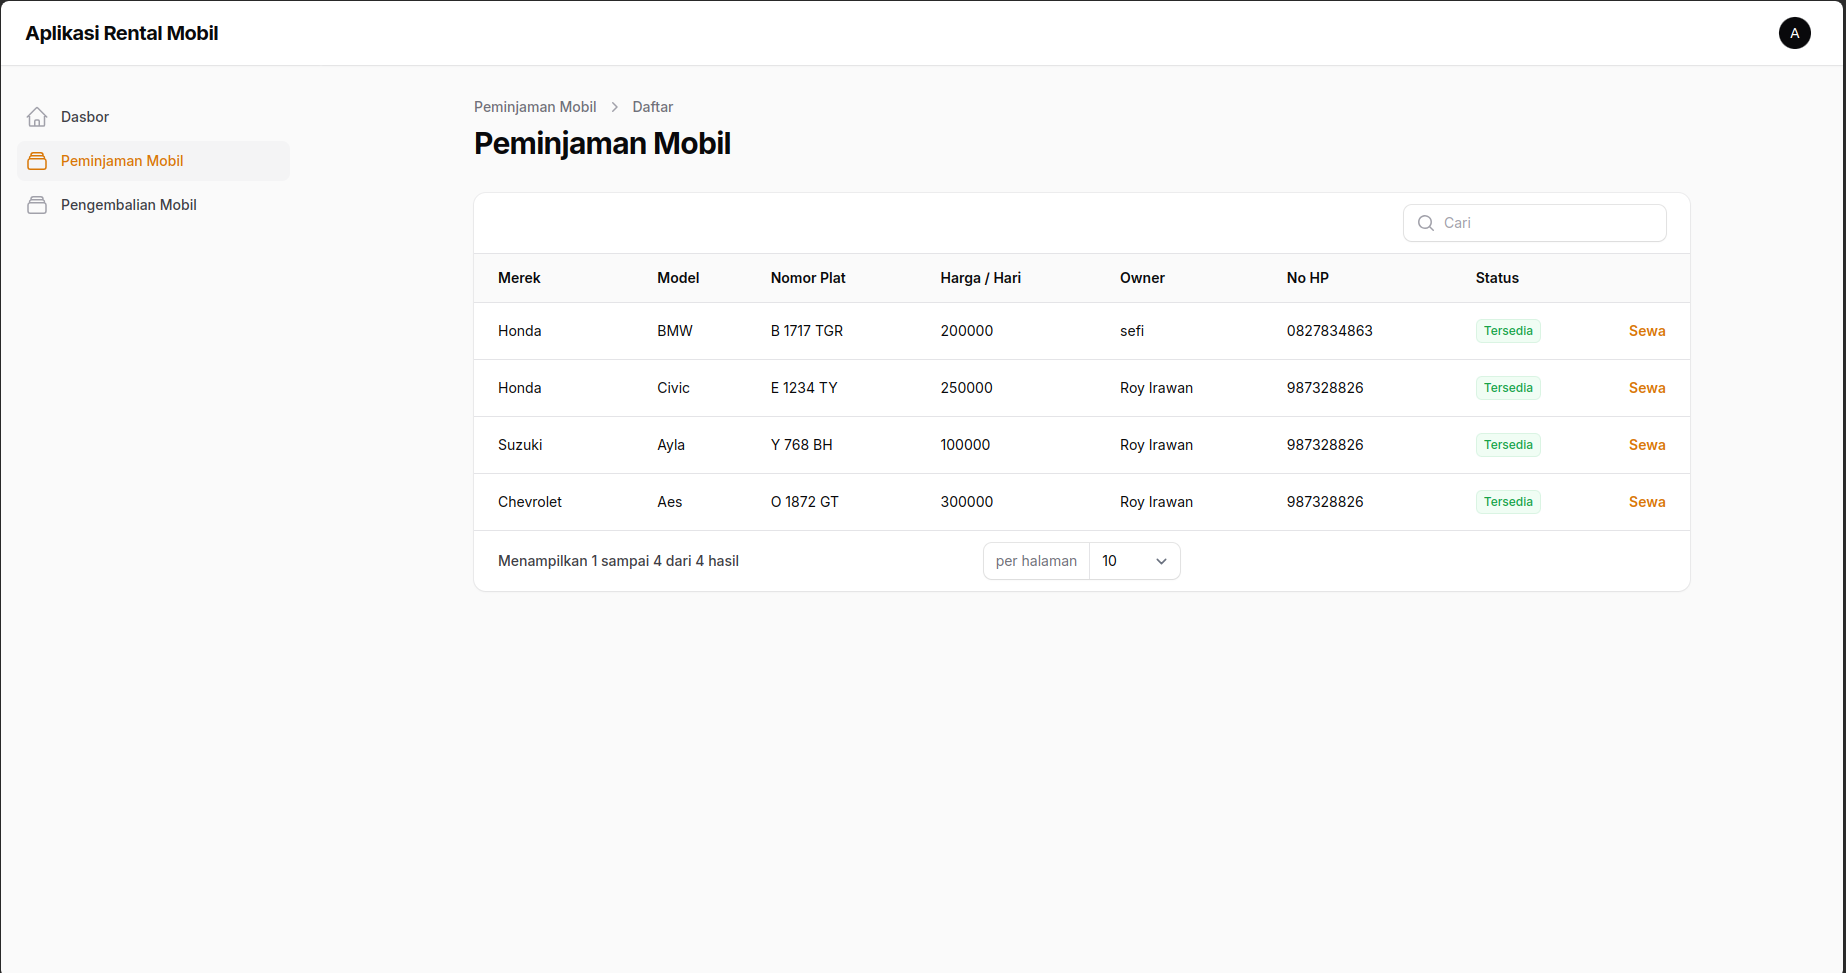Click the Tersedia status on Chevrolet Aes
Viewport: 1846px width, 973px height.
pyautogui.click(x=1508, y=501)
